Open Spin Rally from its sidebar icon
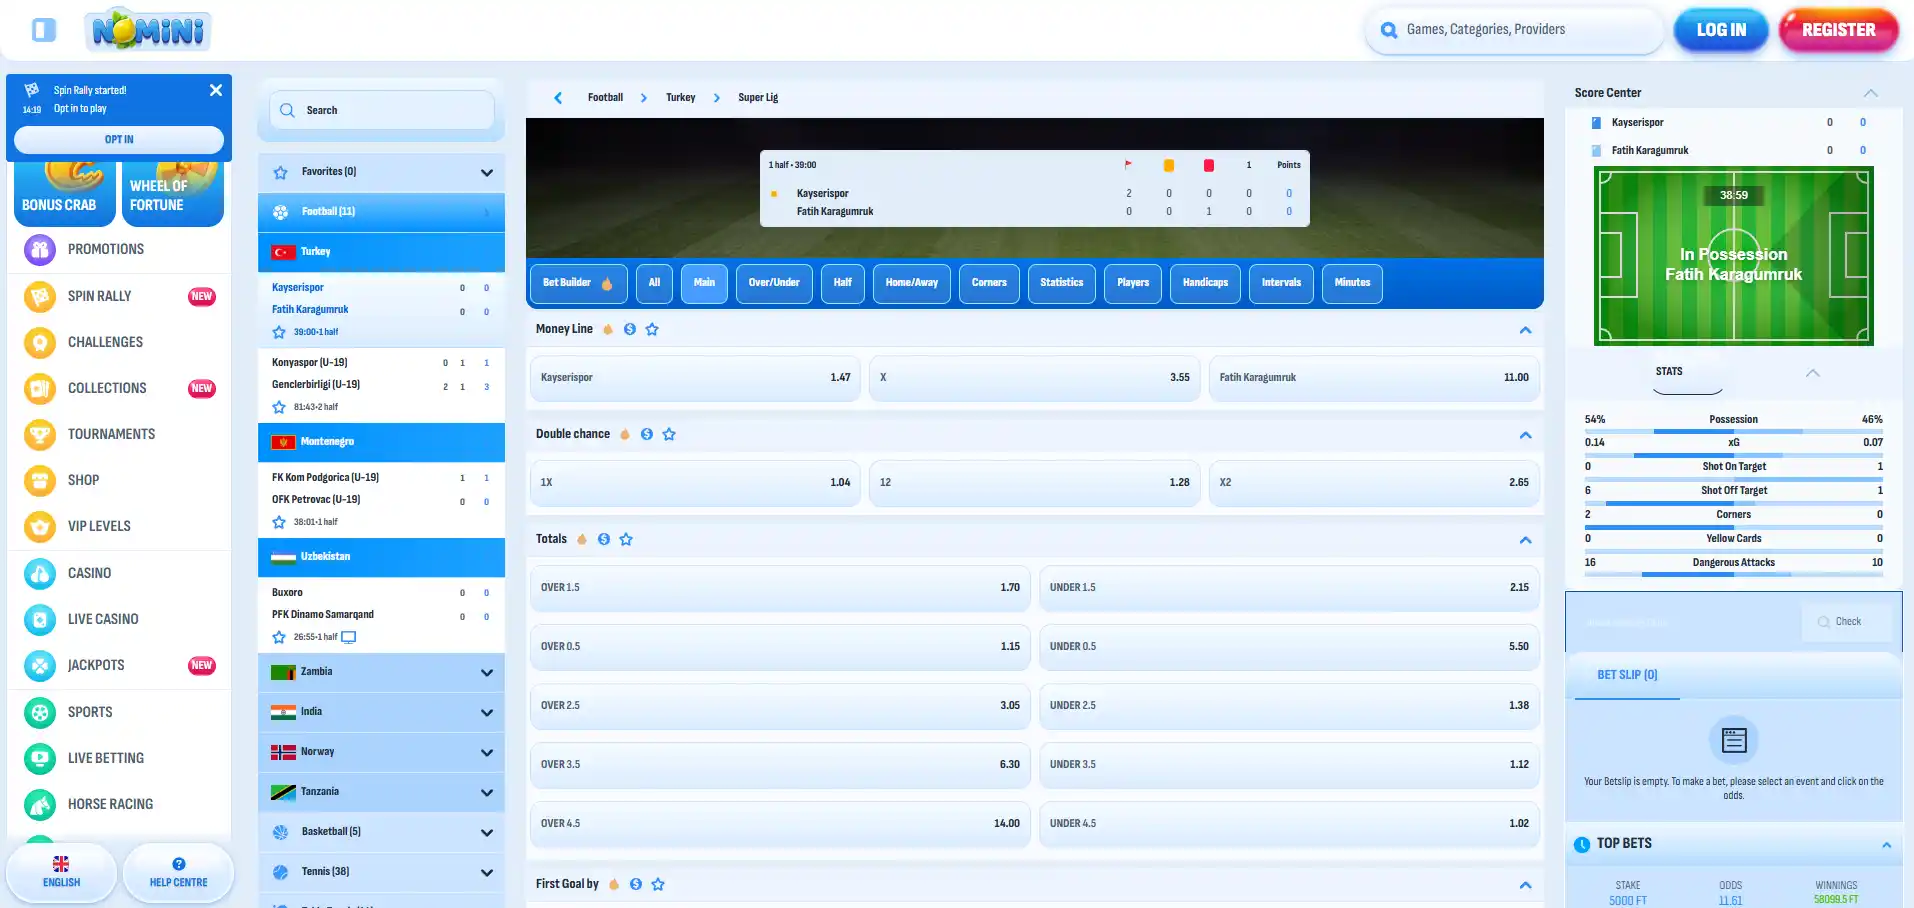The height and width of the screenshot is (908, 1914). (40, 296)
